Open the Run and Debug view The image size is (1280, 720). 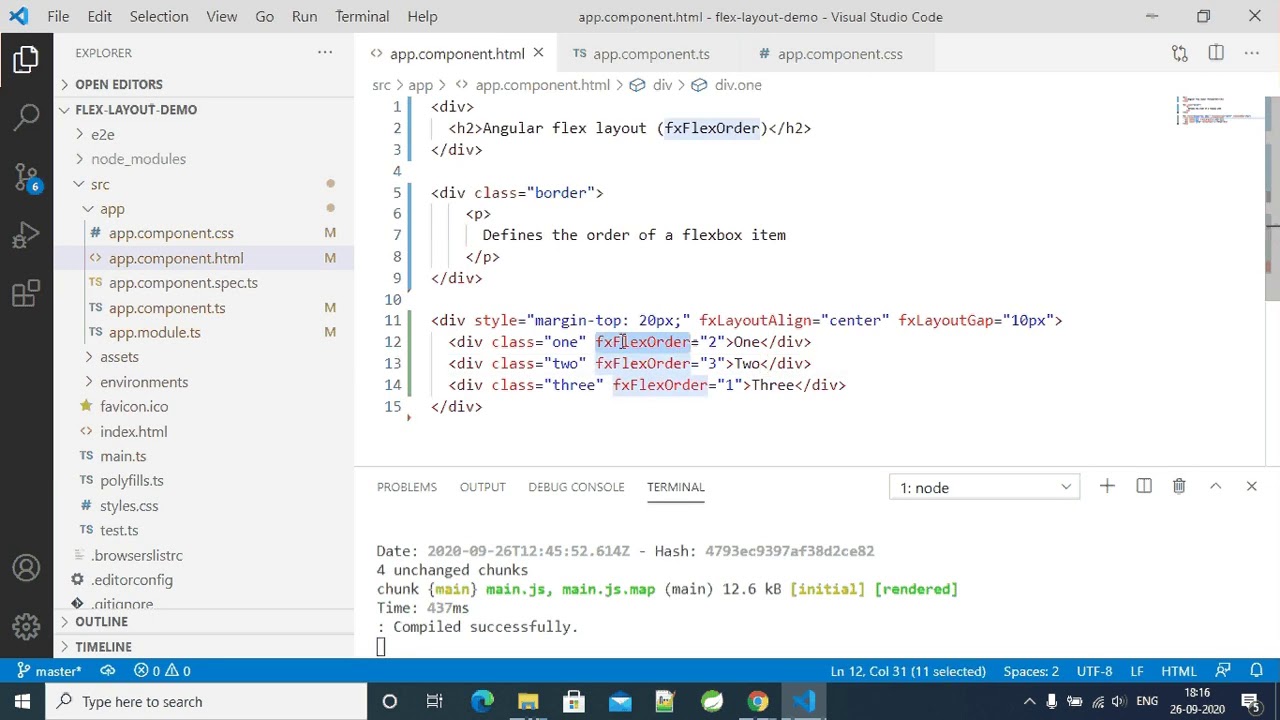(x=26, y=236)
